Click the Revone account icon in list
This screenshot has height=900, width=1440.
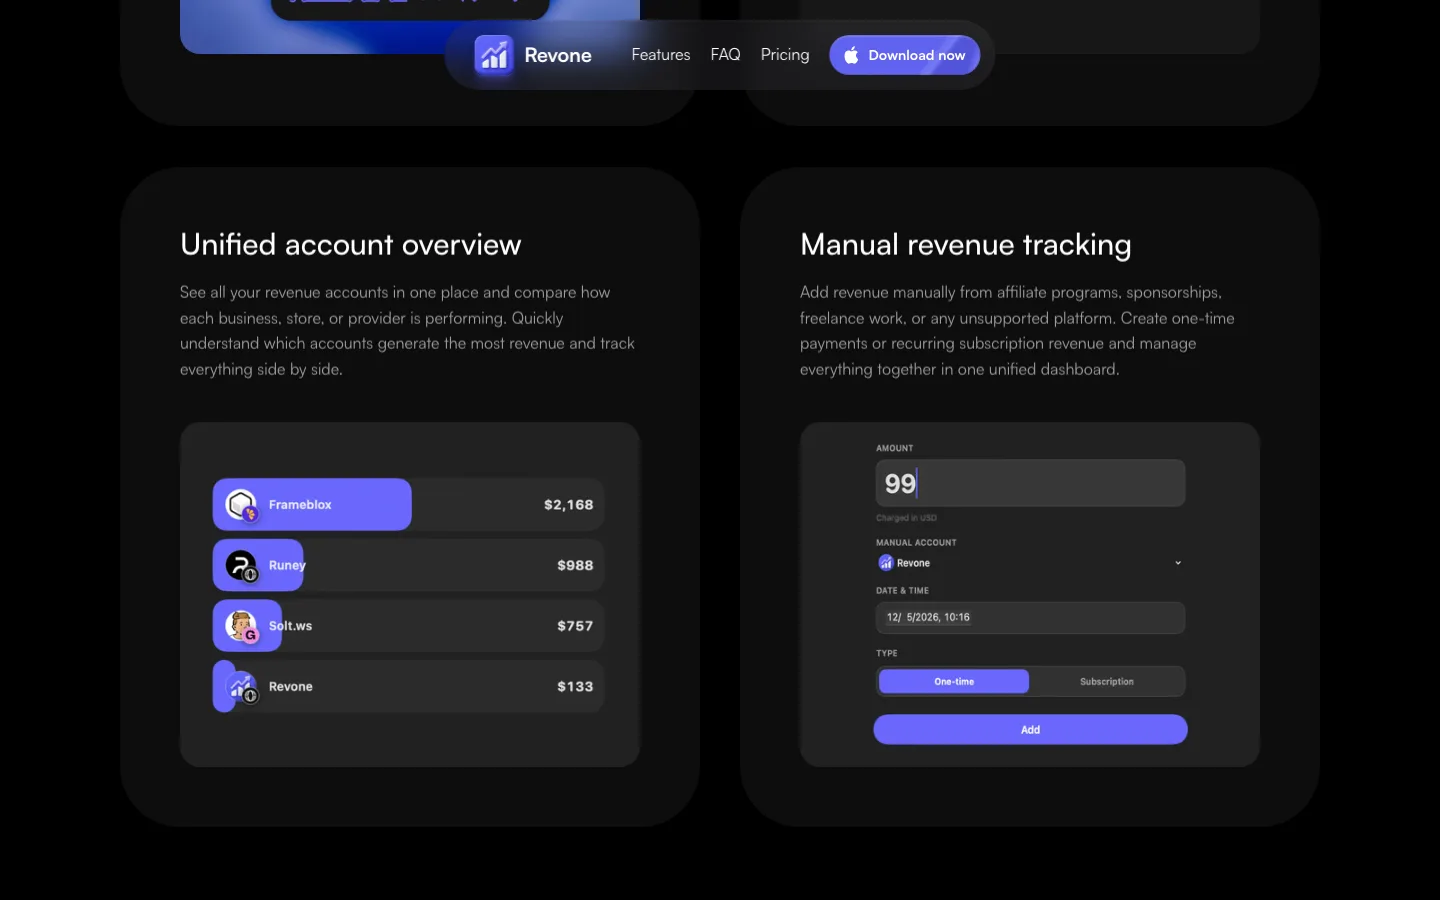[x=241, y=687]
